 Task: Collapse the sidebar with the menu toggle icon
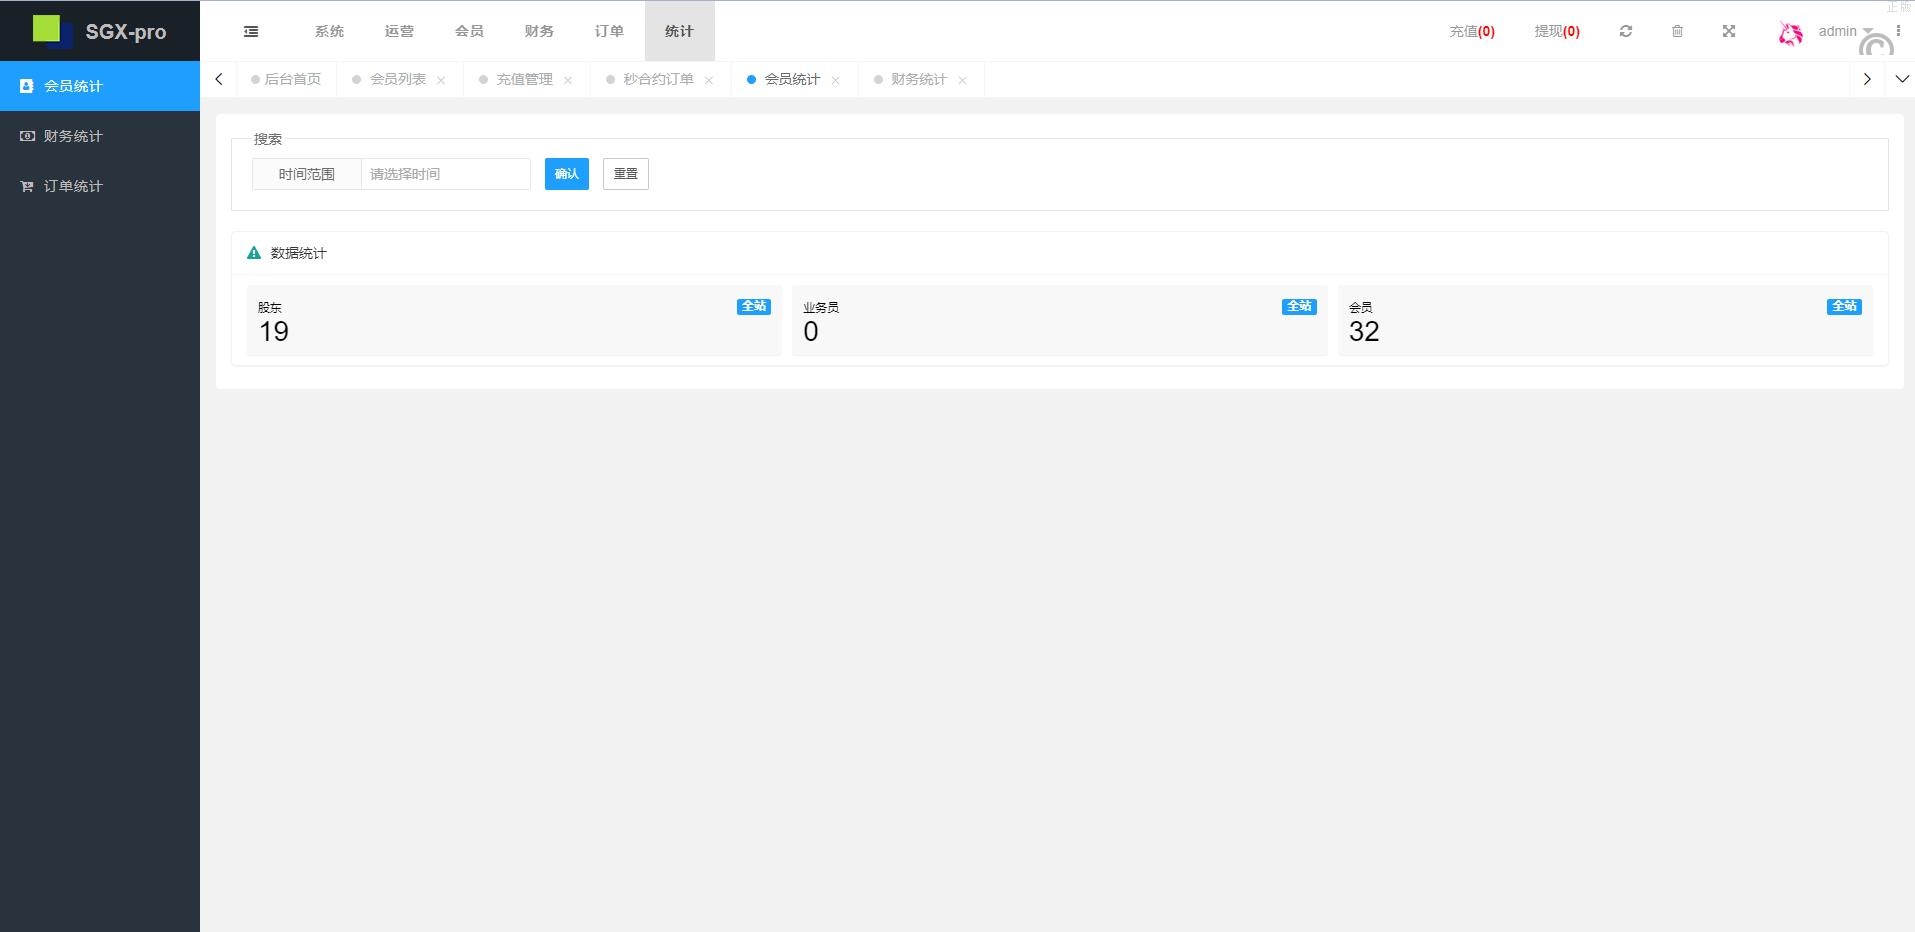(251, 32)
